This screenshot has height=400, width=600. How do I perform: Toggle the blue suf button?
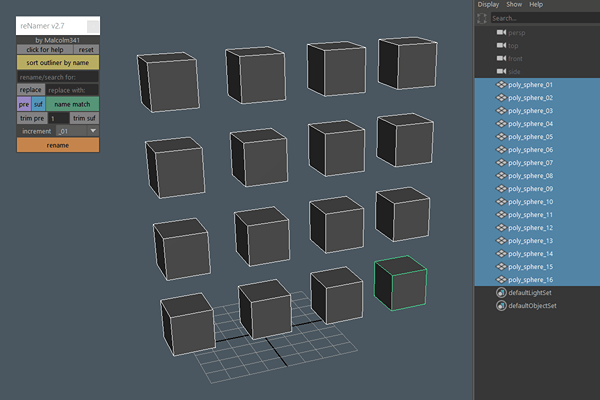(x=38, y=104)
